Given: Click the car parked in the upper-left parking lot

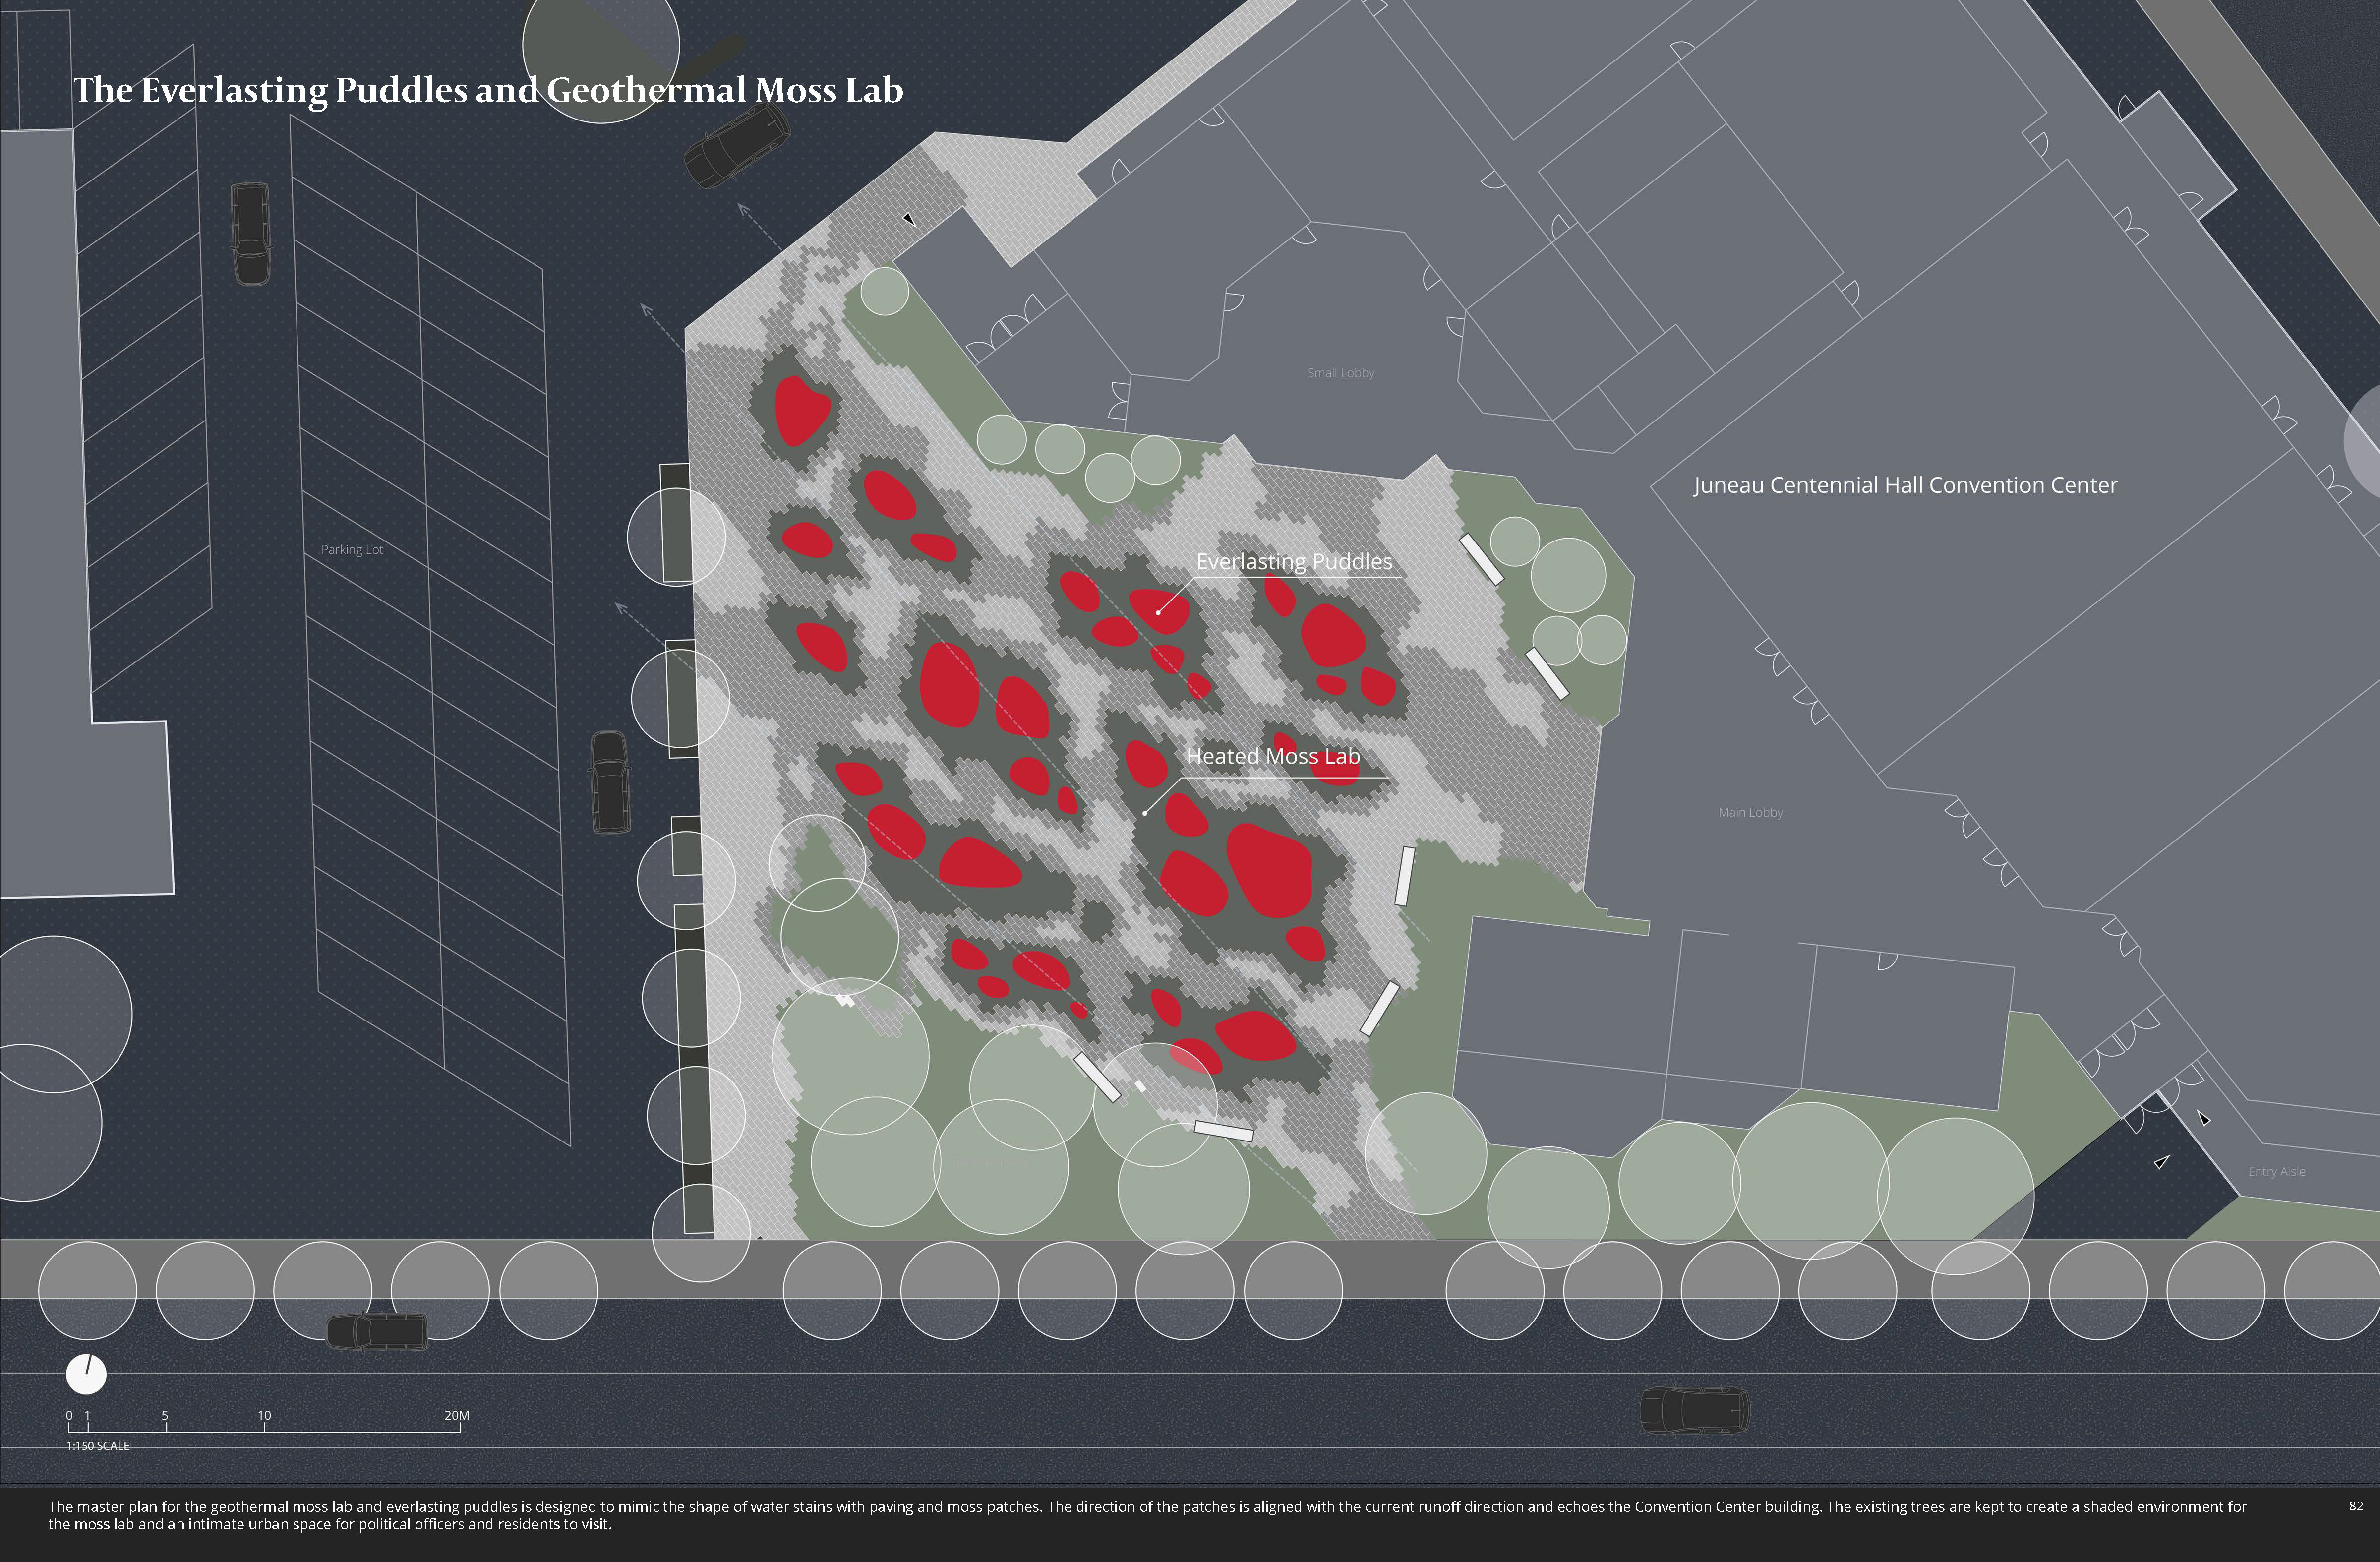Looking at the screenshot, I should tap(250, 233).
